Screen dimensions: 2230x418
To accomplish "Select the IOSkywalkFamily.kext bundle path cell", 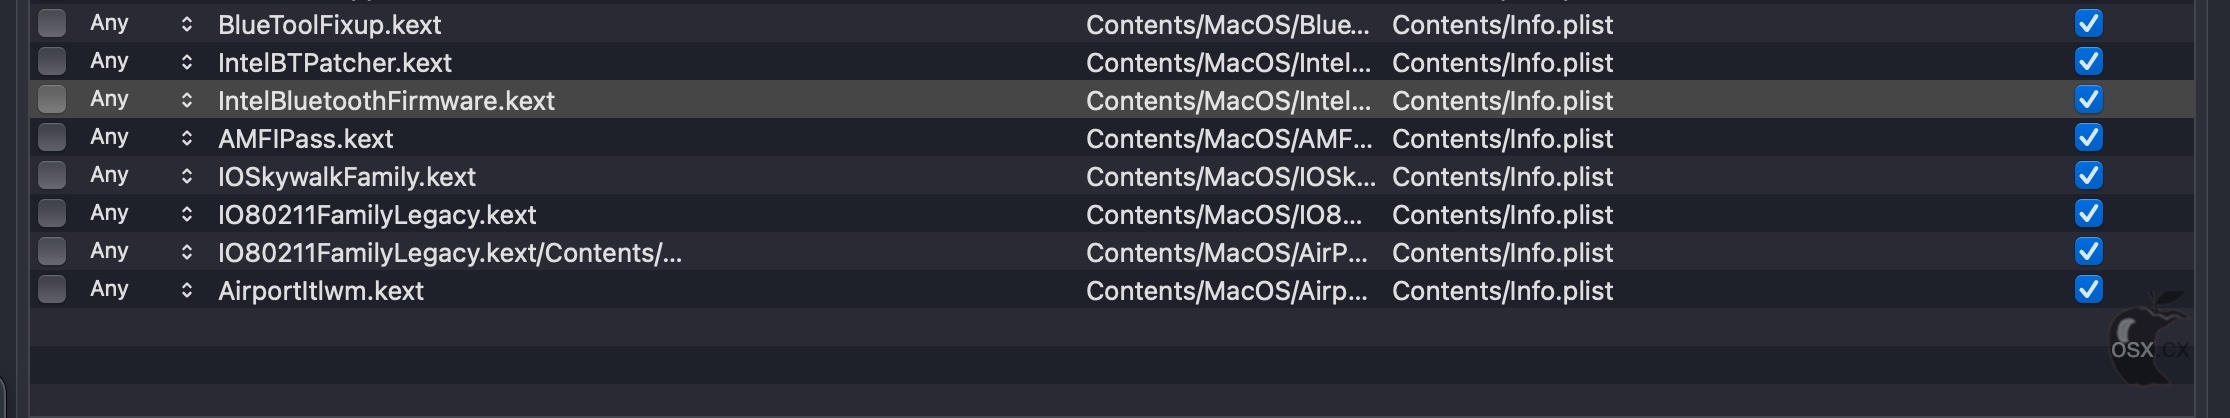I will (347, 176).
